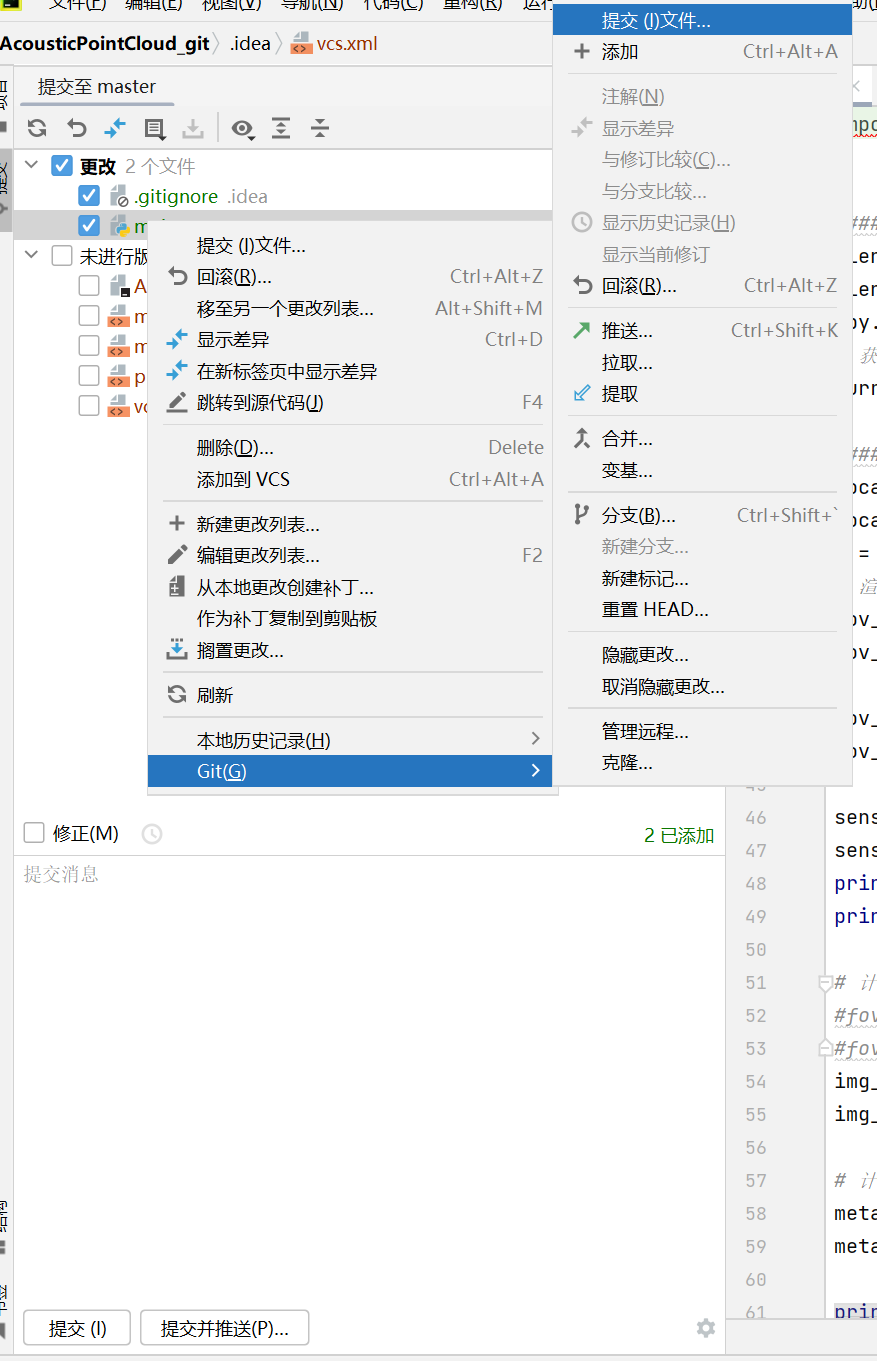Click the Refresh changes icon in toolbar
877x1361 pixels.
(x=36, y=128)
